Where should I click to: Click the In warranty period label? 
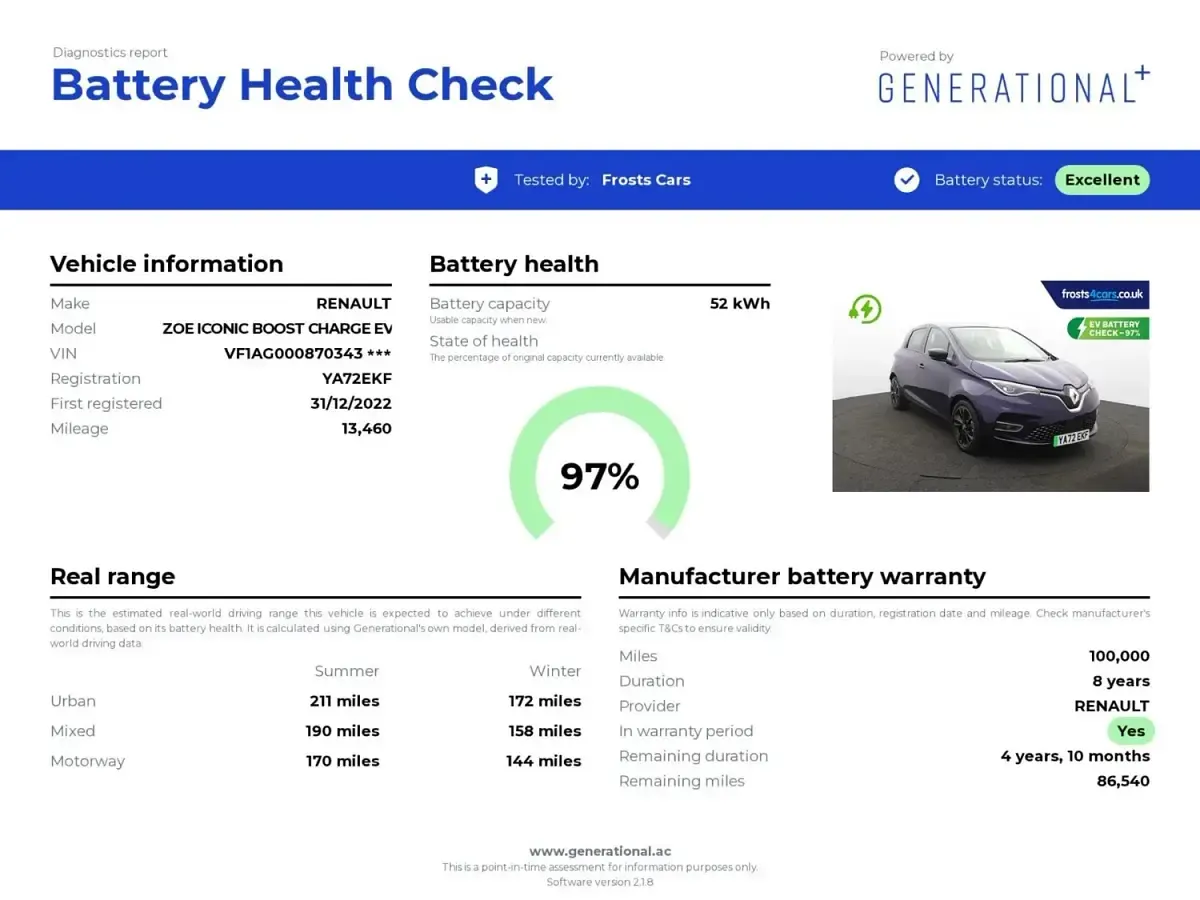coord(686,731)
